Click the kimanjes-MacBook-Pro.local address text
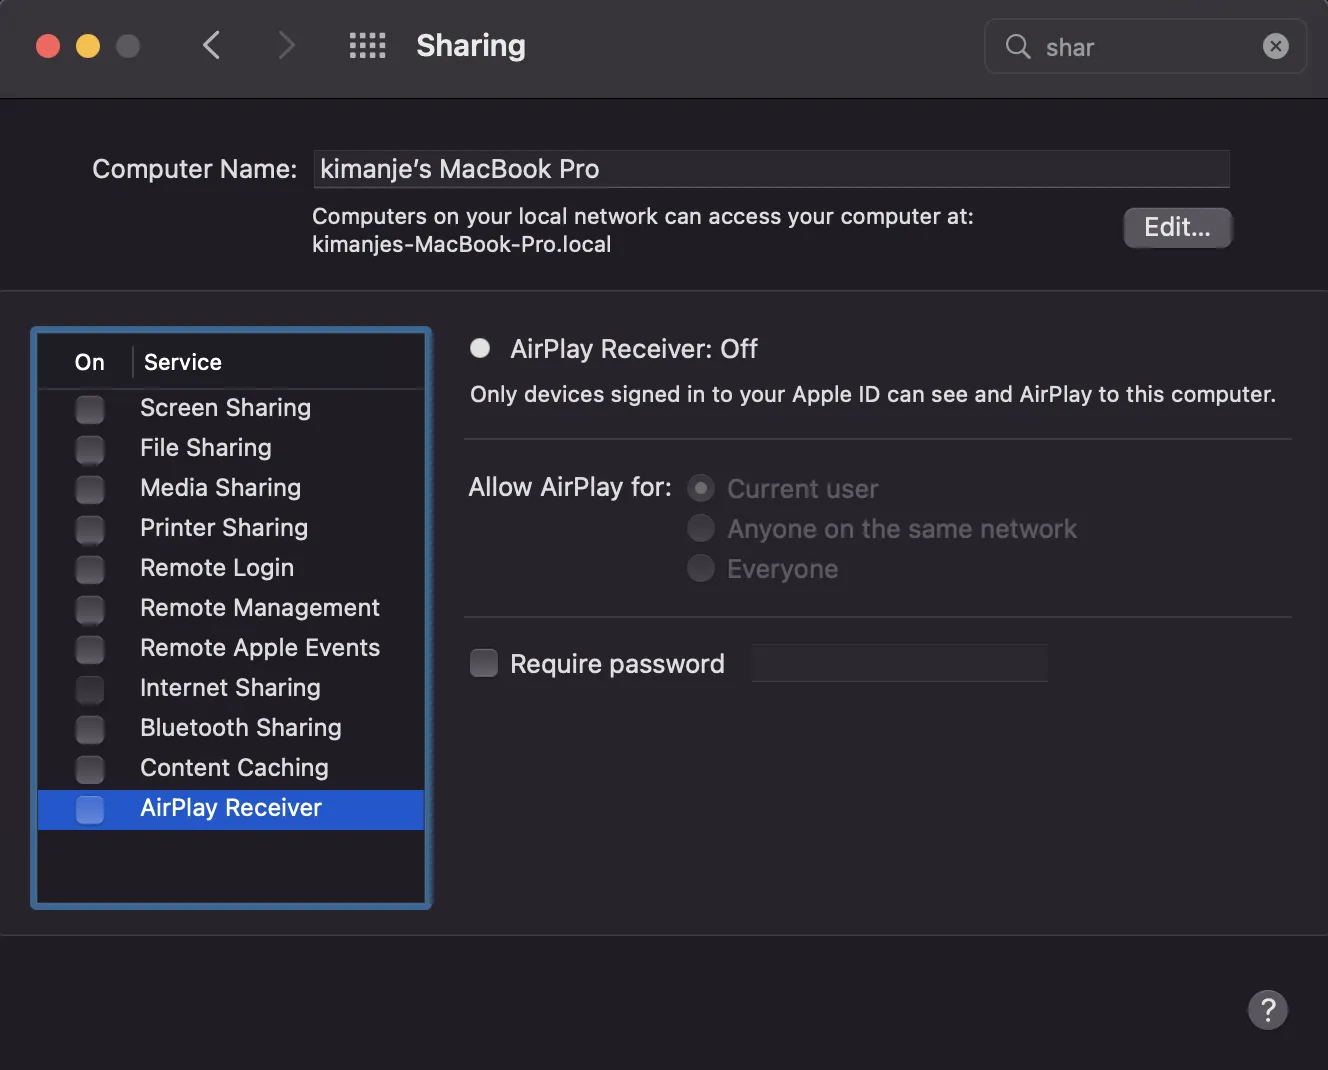Screen dimensions: 1328x1070 coord(461,244)
